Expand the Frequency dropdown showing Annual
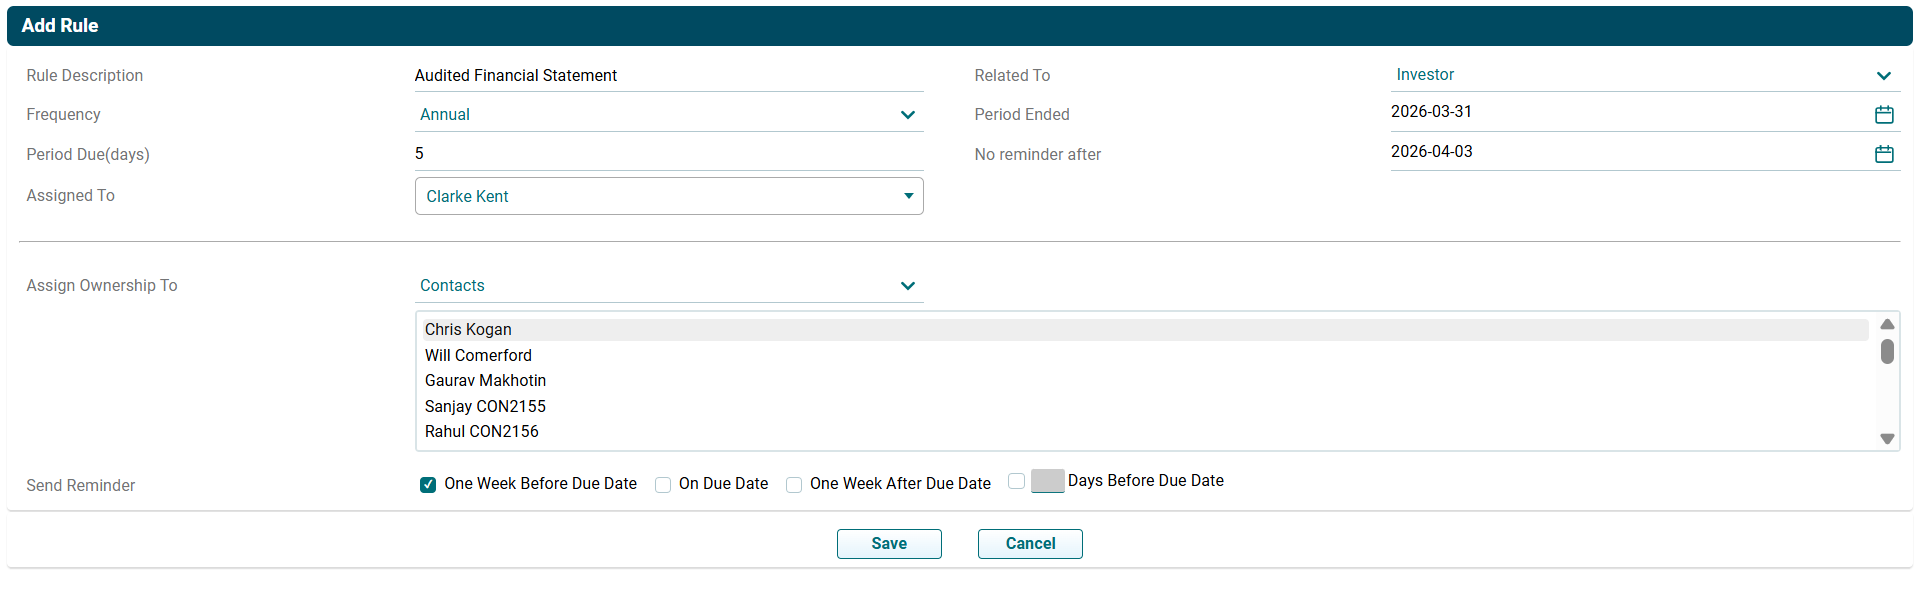This screenshot has height=614, width=1918. pyautogui.click(x=668, y=115)
